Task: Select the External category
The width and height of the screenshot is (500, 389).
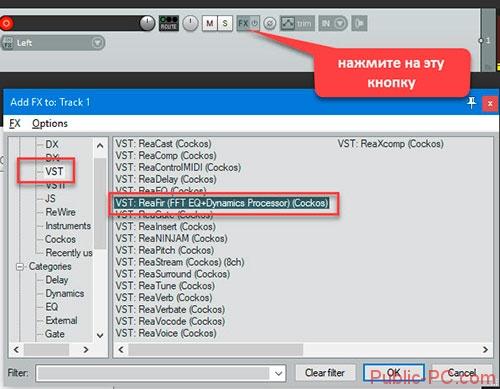Action: click(61, 320)
